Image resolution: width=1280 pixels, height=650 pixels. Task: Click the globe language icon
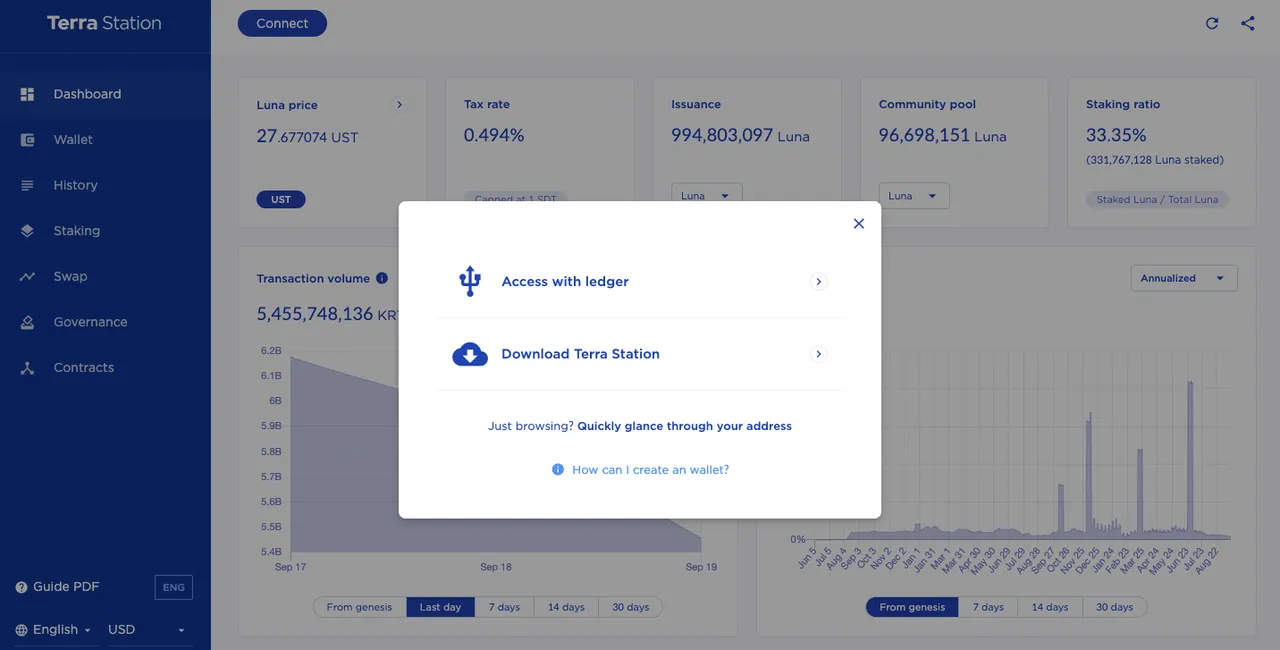pos(22,630)
